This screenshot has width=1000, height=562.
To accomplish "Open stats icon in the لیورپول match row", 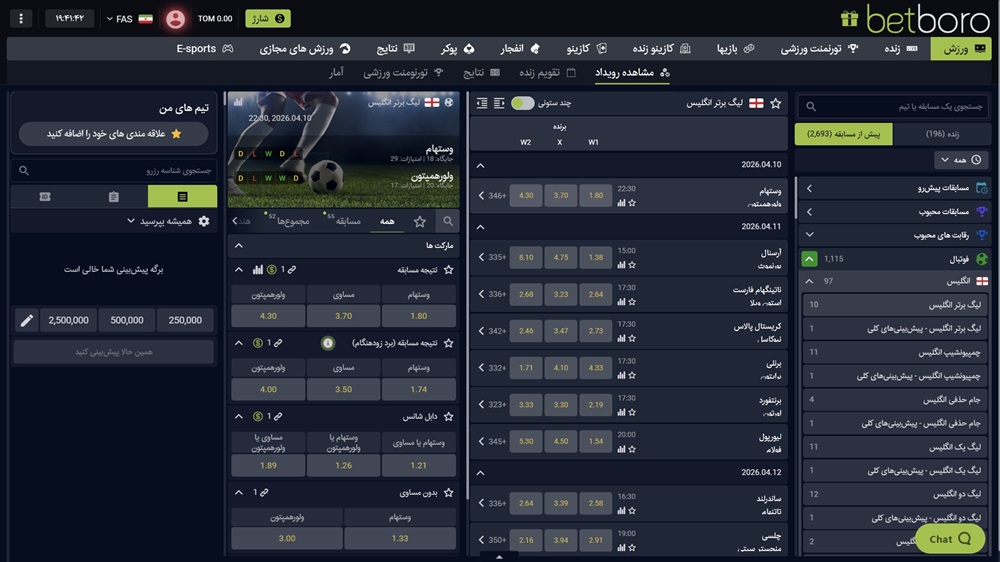I will [621, 449].
